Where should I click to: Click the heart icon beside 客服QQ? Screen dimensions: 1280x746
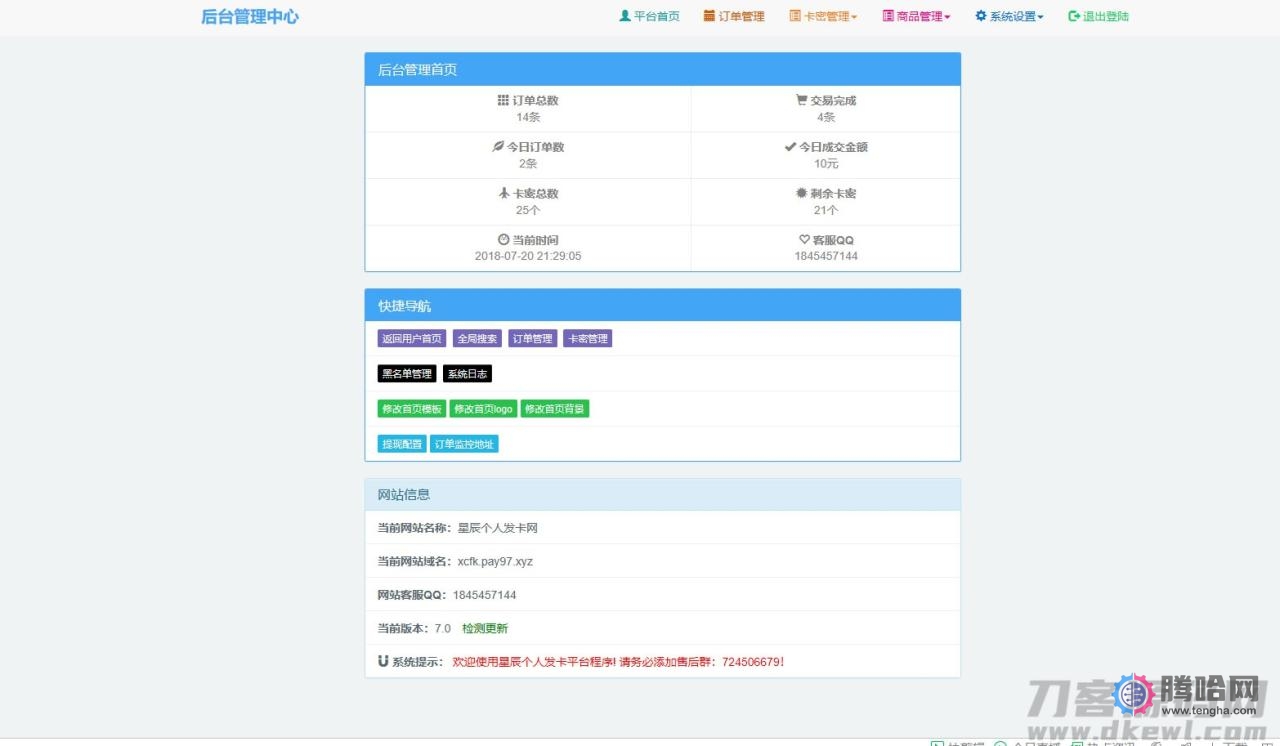804,239
